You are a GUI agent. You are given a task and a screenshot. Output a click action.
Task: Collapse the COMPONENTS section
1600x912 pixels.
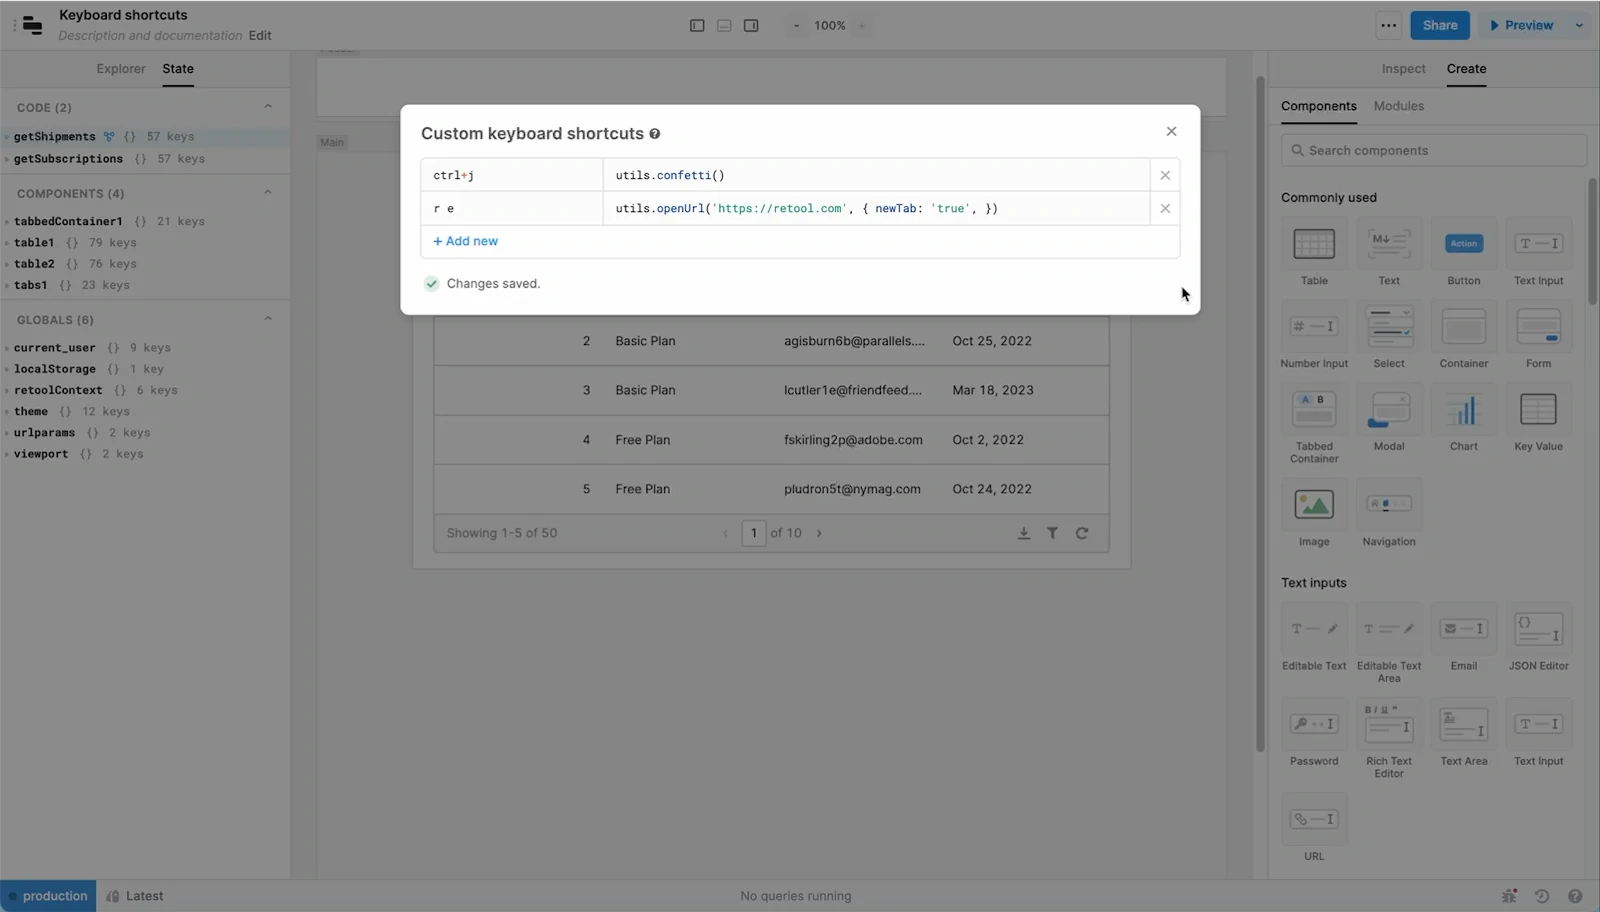click(x=267, y=193)
